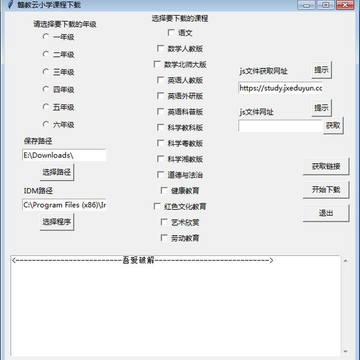Enable 科学粤教版 course checkbox

pyautogui.click(x=160, y=143)
